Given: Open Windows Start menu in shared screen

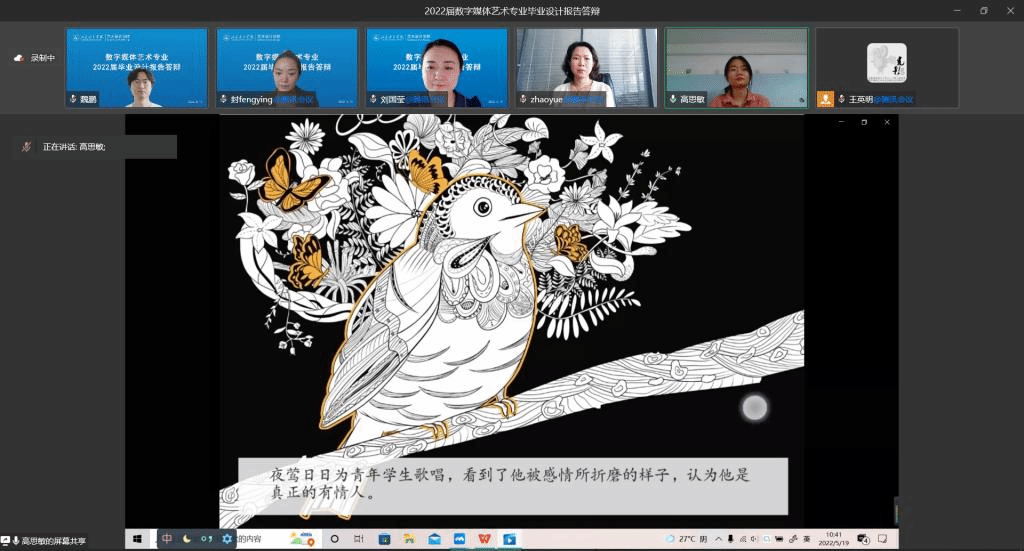Looking at the screenshot, I should (137, 539).
